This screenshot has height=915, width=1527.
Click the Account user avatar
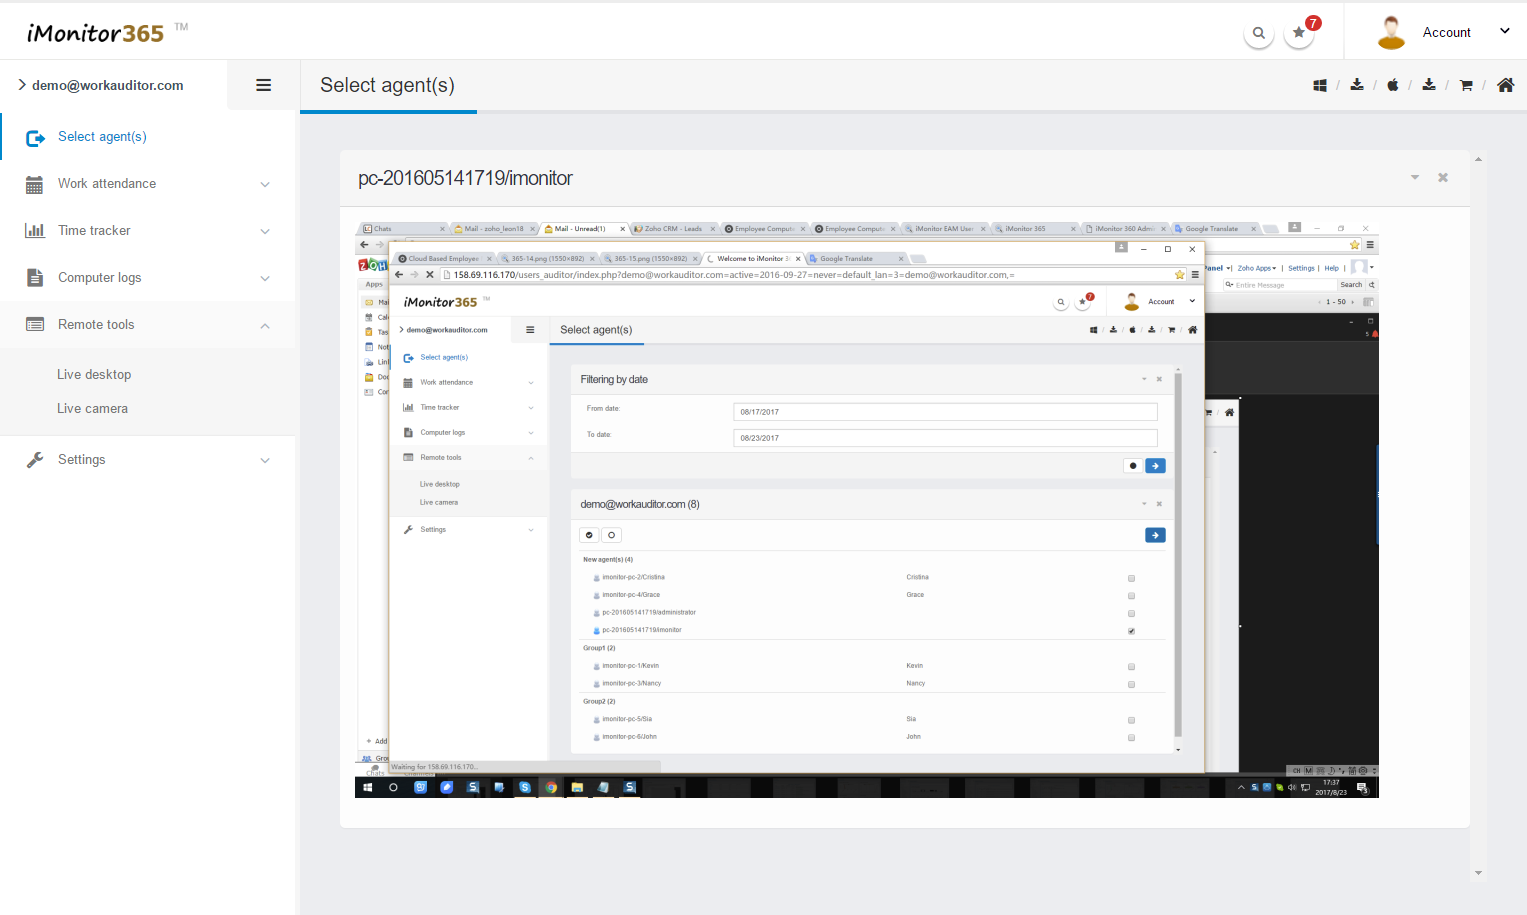[1391, 32]
